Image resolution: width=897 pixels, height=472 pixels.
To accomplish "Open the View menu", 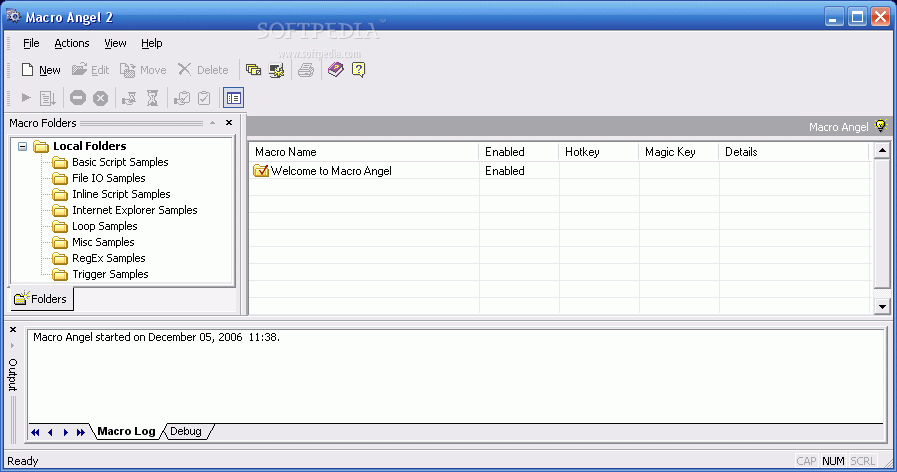I will tap(115, 43).
